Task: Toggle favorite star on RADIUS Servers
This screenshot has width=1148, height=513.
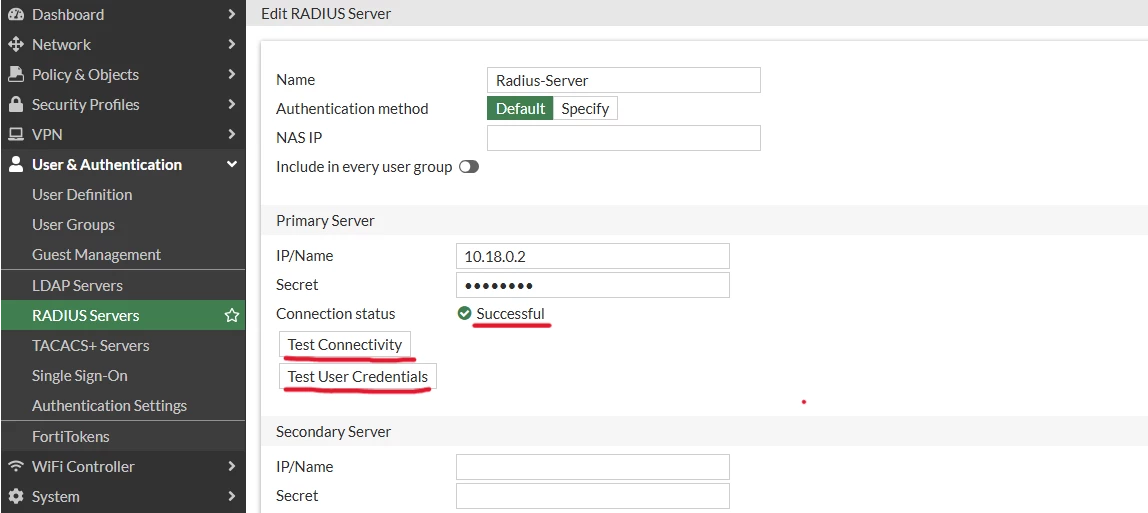Action: 231,315
